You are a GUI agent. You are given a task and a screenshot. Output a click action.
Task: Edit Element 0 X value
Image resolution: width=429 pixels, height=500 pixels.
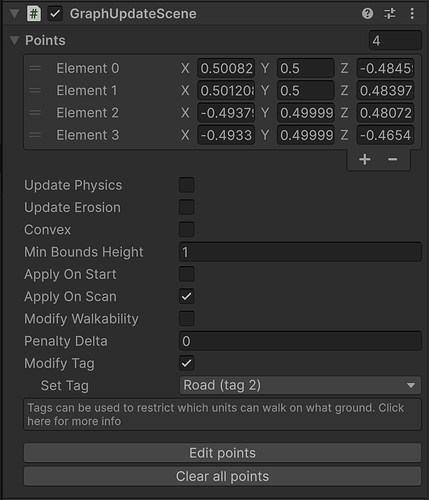click(x=226, y=68)
